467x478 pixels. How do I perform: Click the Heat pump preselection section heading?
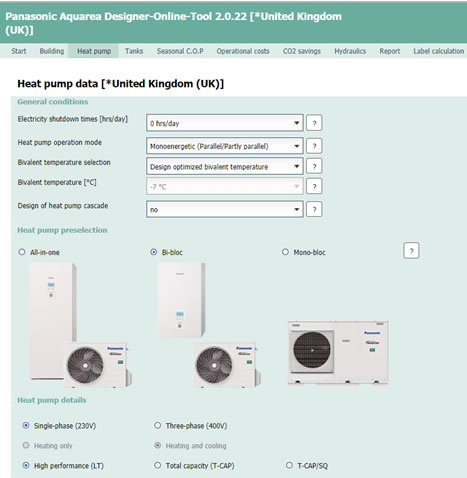62,230
